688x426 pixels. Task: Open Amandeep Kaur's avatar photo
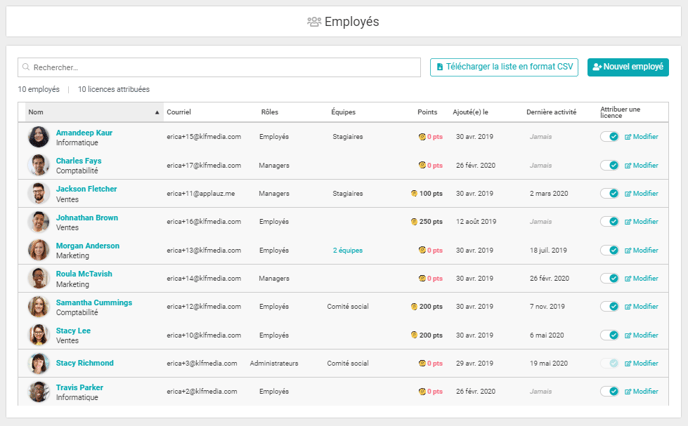(39, 137)
